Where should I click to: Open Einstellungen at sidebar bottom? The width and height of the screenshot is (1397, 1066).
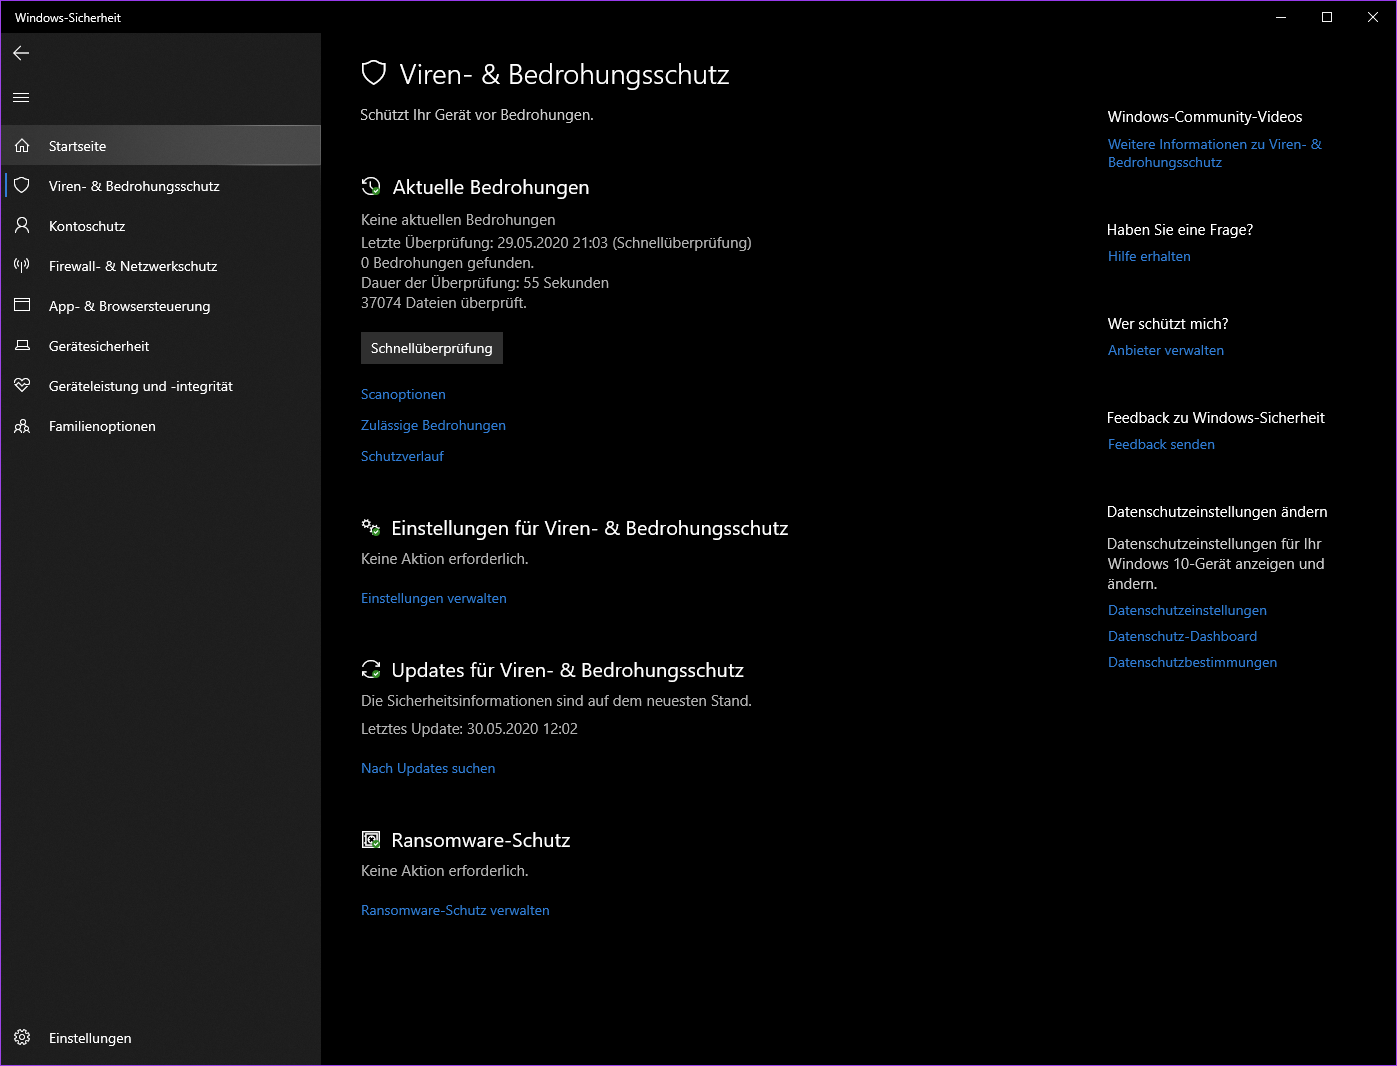coord(161,1038)
